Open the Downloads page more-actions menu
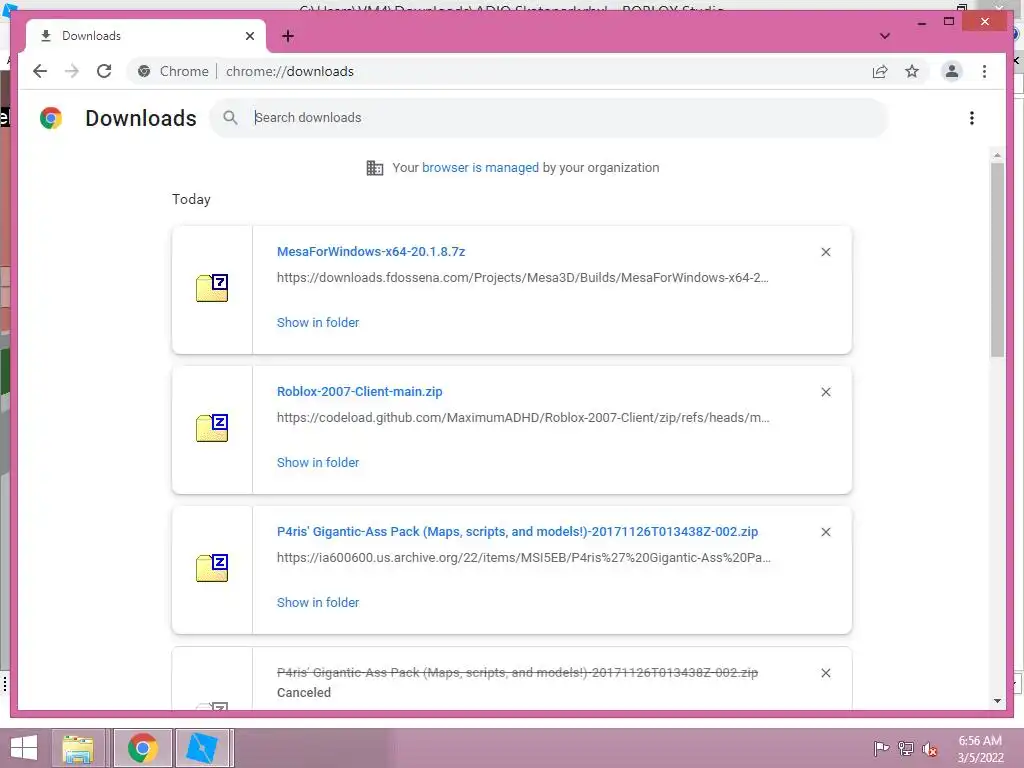 (972, 118)
